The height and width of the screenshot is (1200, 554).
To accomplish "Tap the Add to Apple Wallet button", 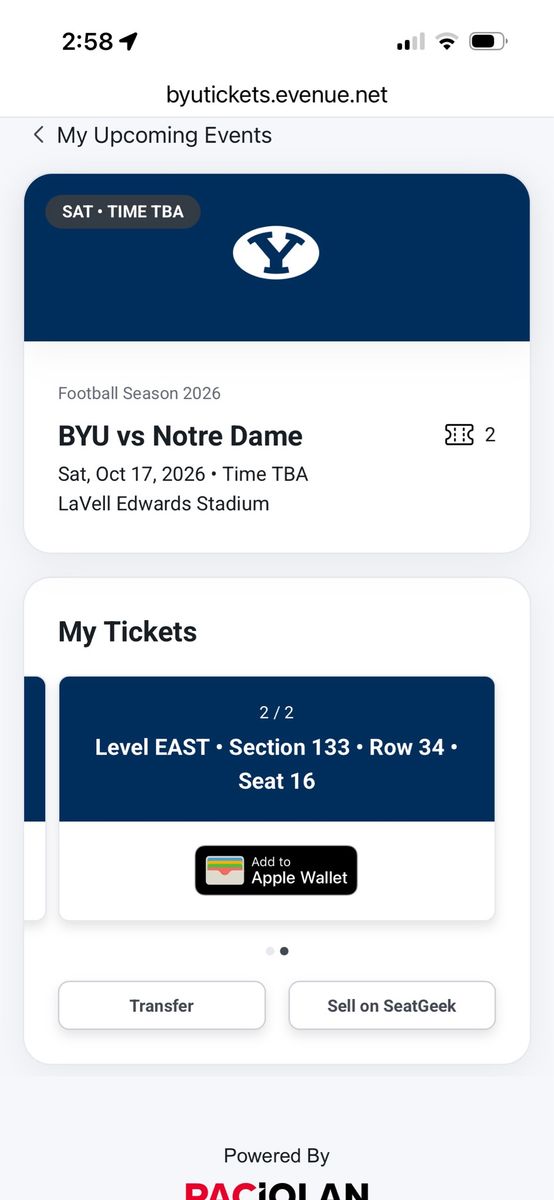I will [276, 870].
